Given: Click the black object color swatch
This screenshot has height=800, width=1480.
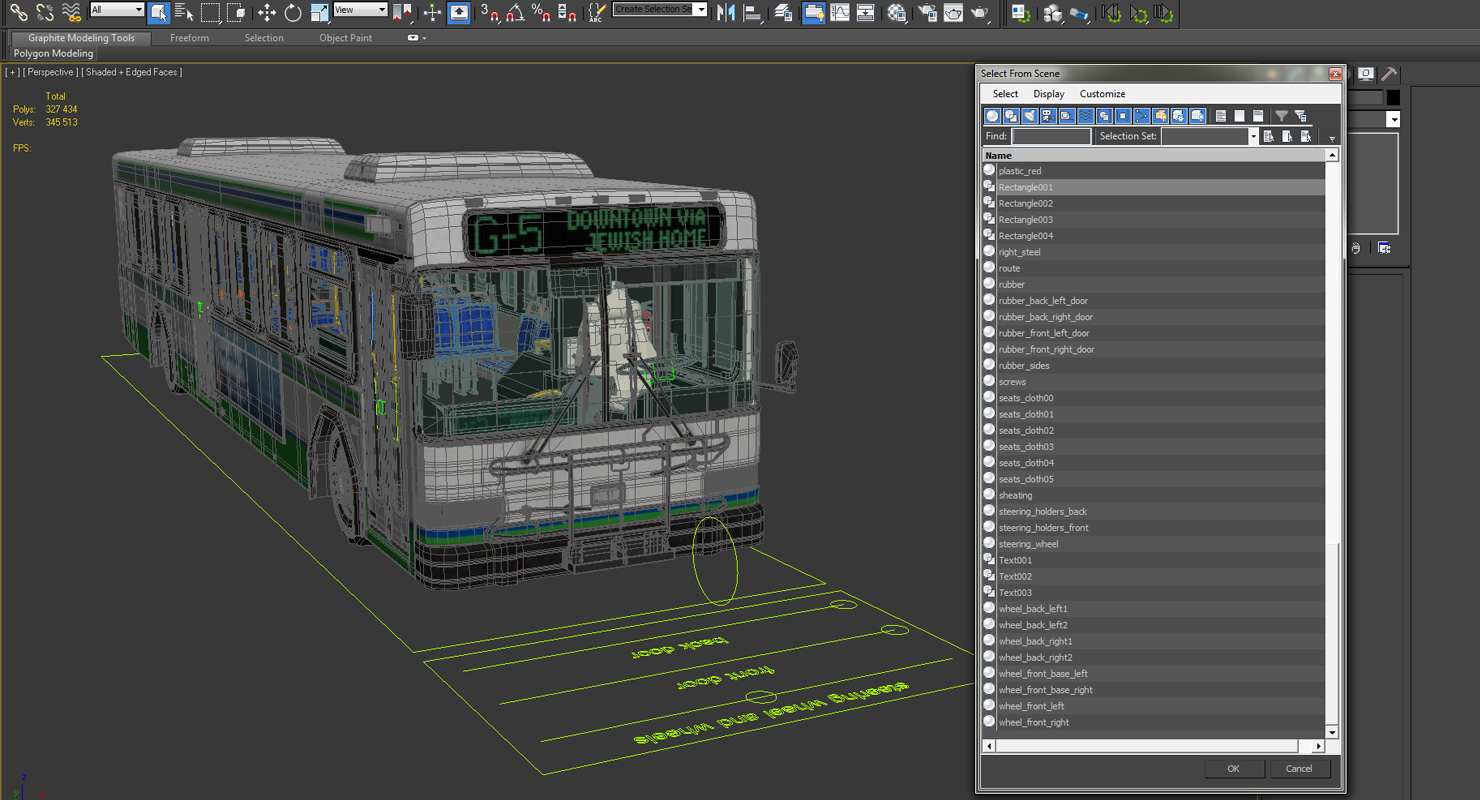Looking at the screenshot, I should (x=1393, y=97).
